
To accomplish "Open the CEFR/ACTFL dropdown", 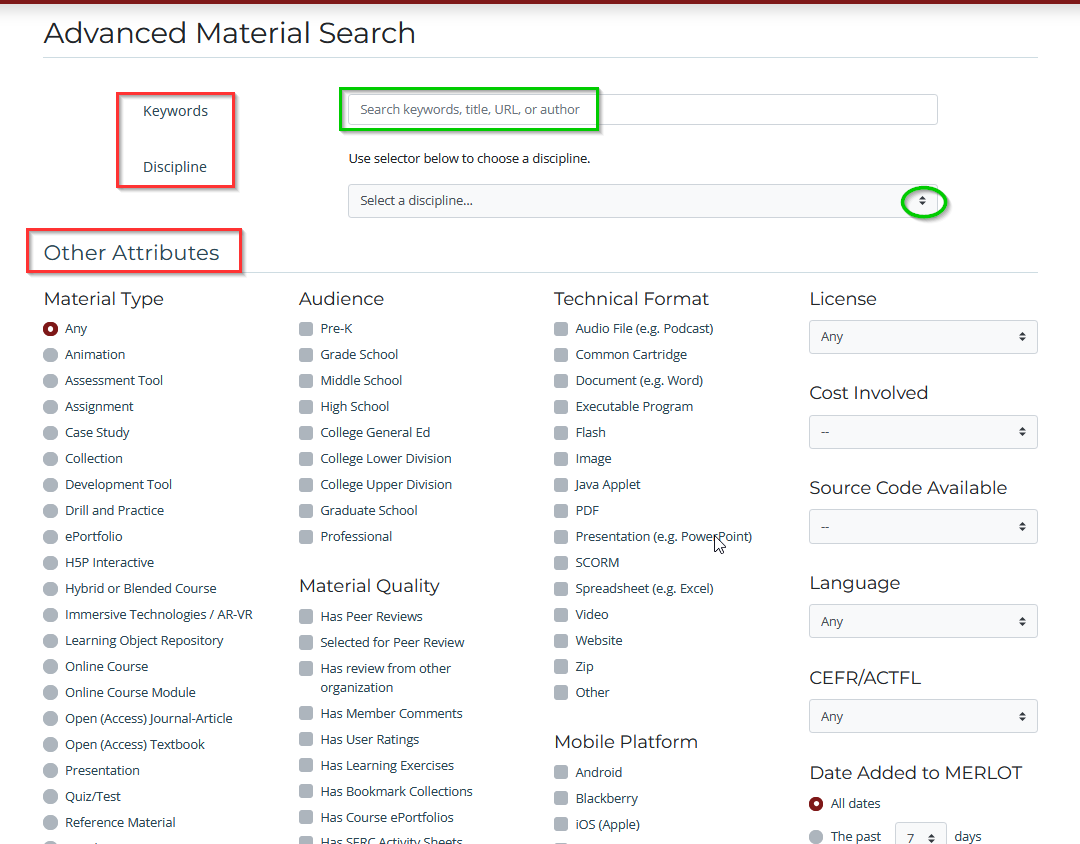I will click(922, 716).
